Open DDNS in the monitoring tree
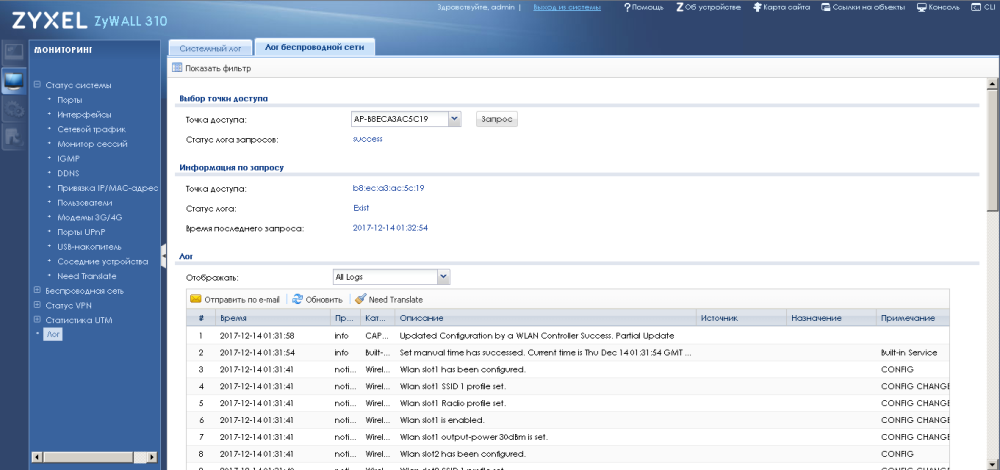Viewport: 1000px width, 470px height. pos(68,173)
